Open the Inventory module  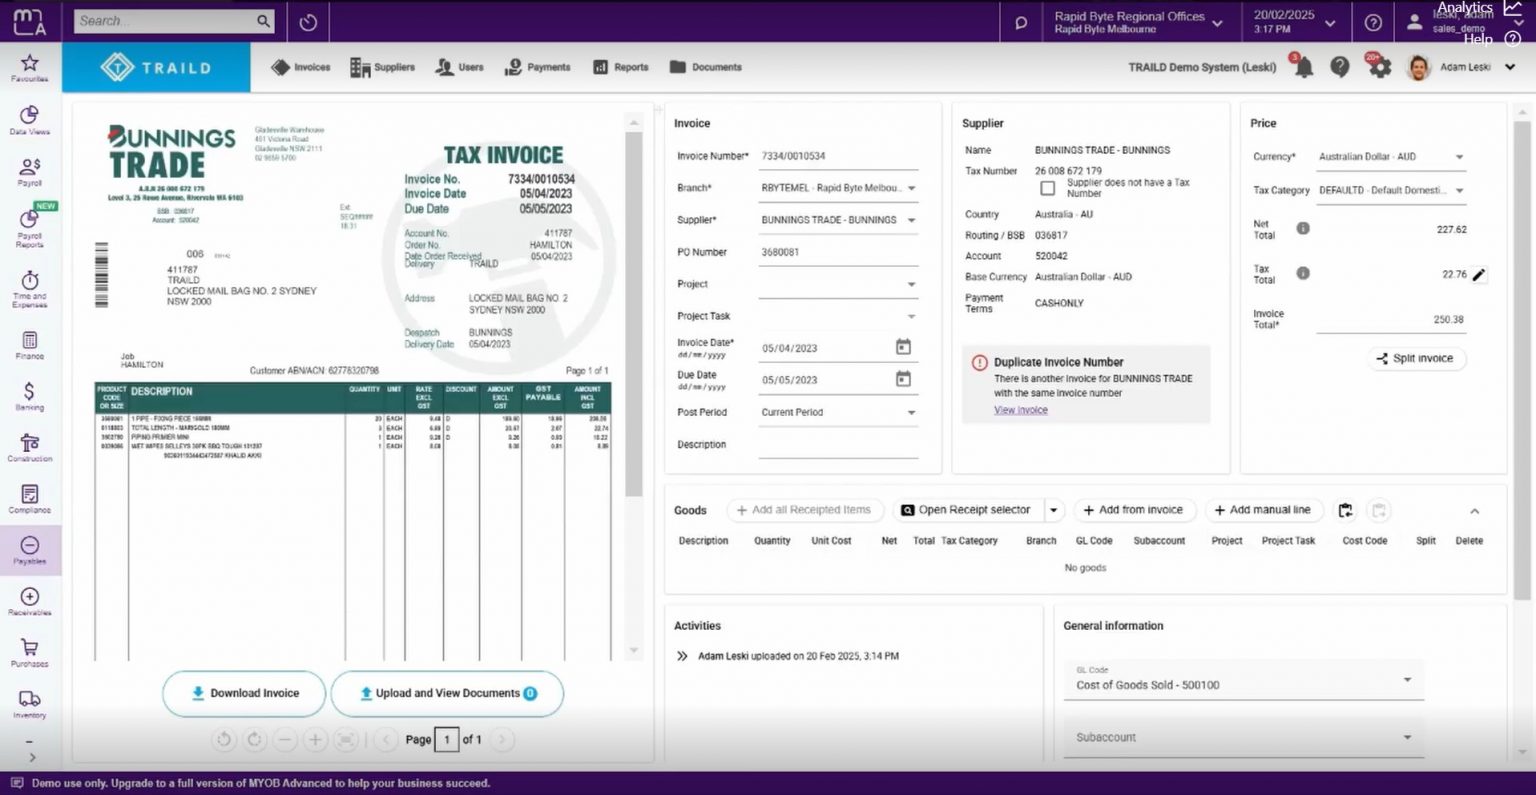coord(30,704)
